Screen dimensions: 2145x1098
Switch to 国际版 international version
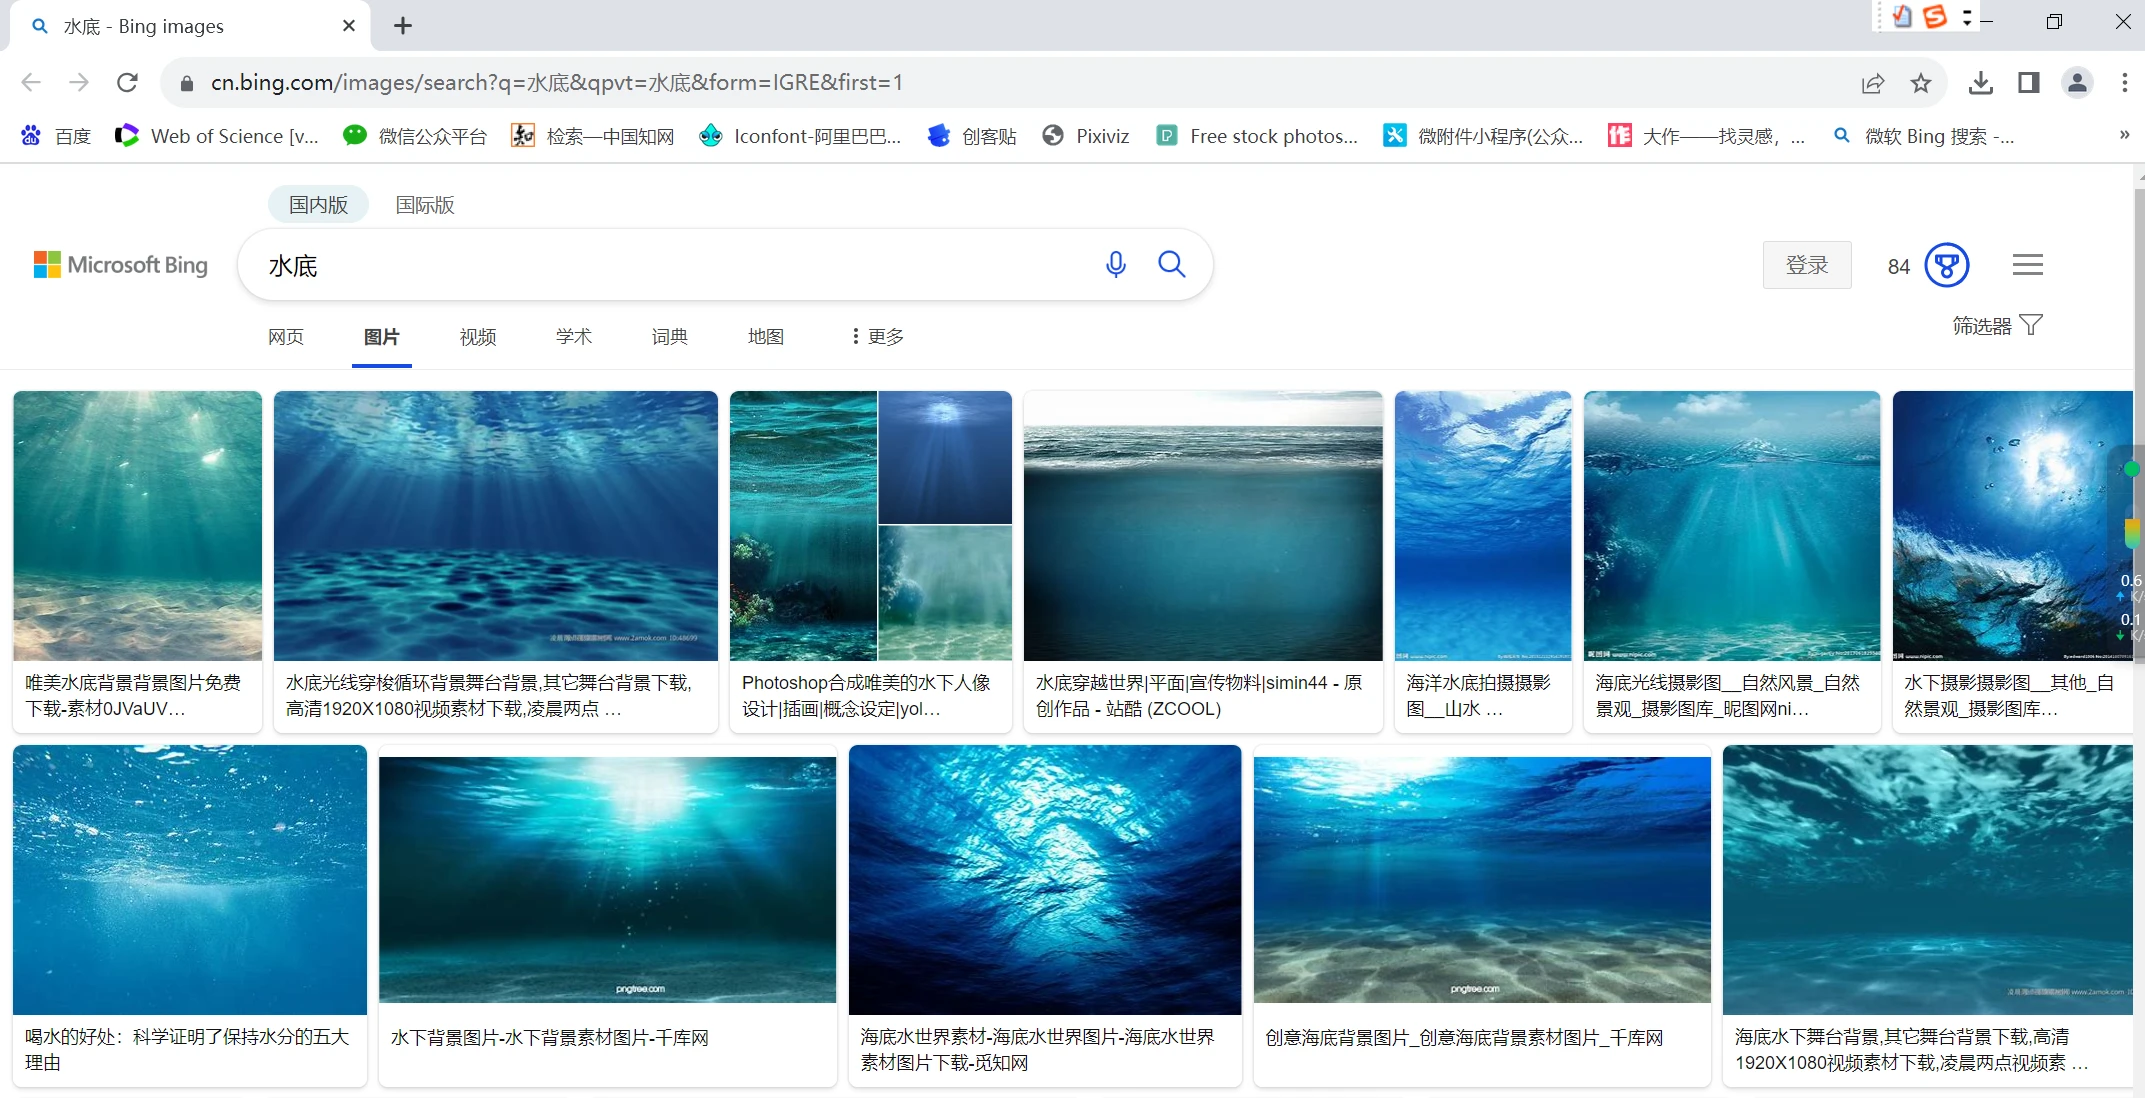(425, 205)
